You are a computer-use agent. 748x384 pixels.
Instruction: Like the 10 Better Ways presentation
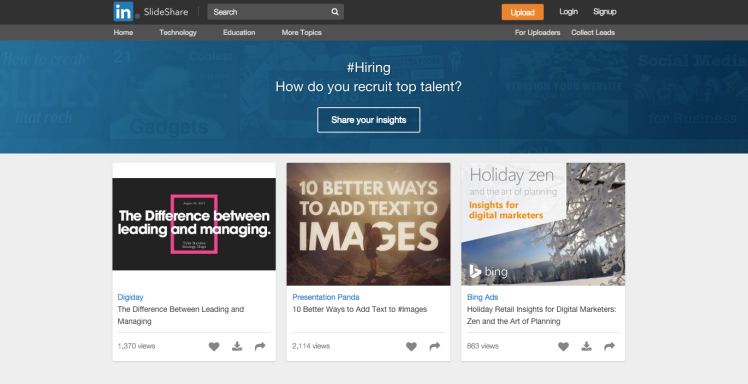point(411,346)
